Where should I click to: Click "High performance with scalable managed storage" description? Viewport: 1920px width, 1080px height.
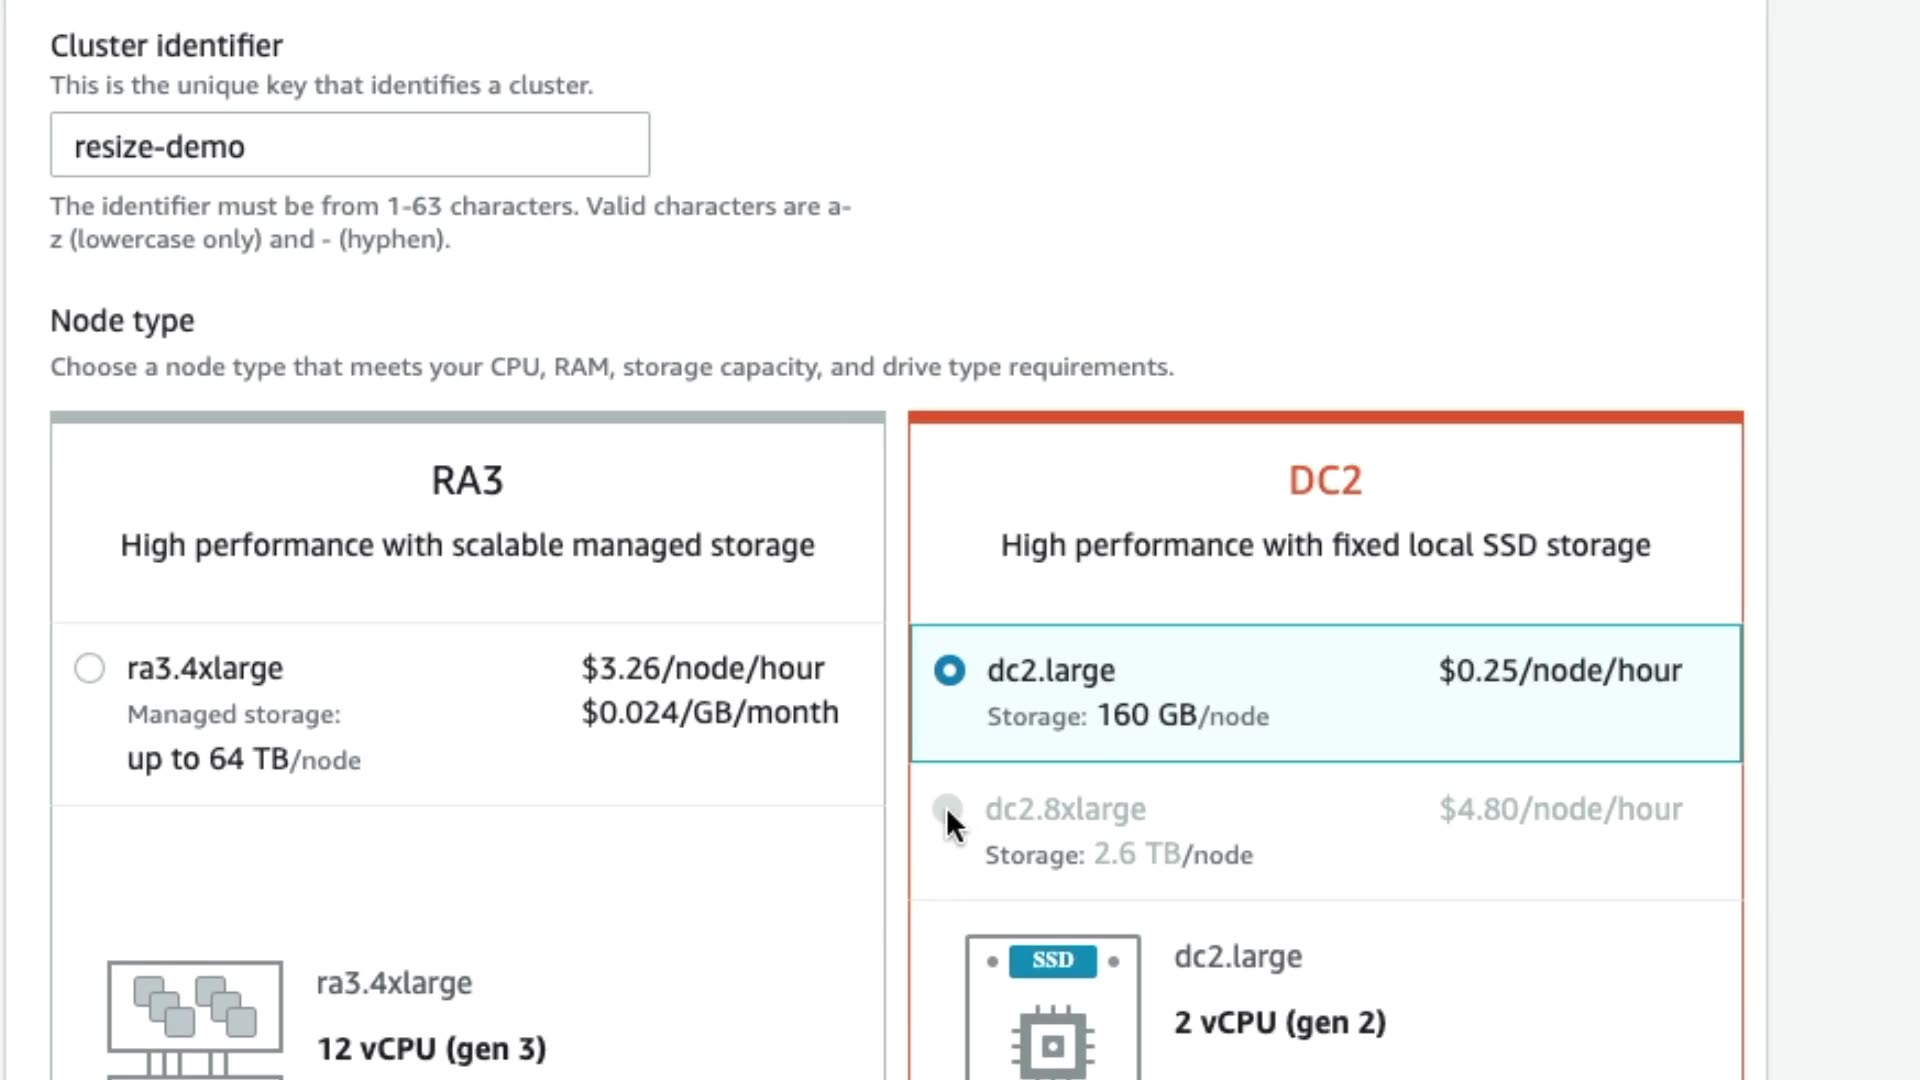coord(467,545)
